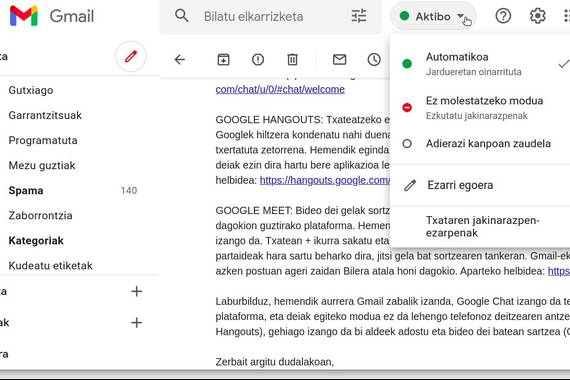Enable Ez molestatzeko modua
570x380 pixels.
pyautogui.click(x=480, y=108)
